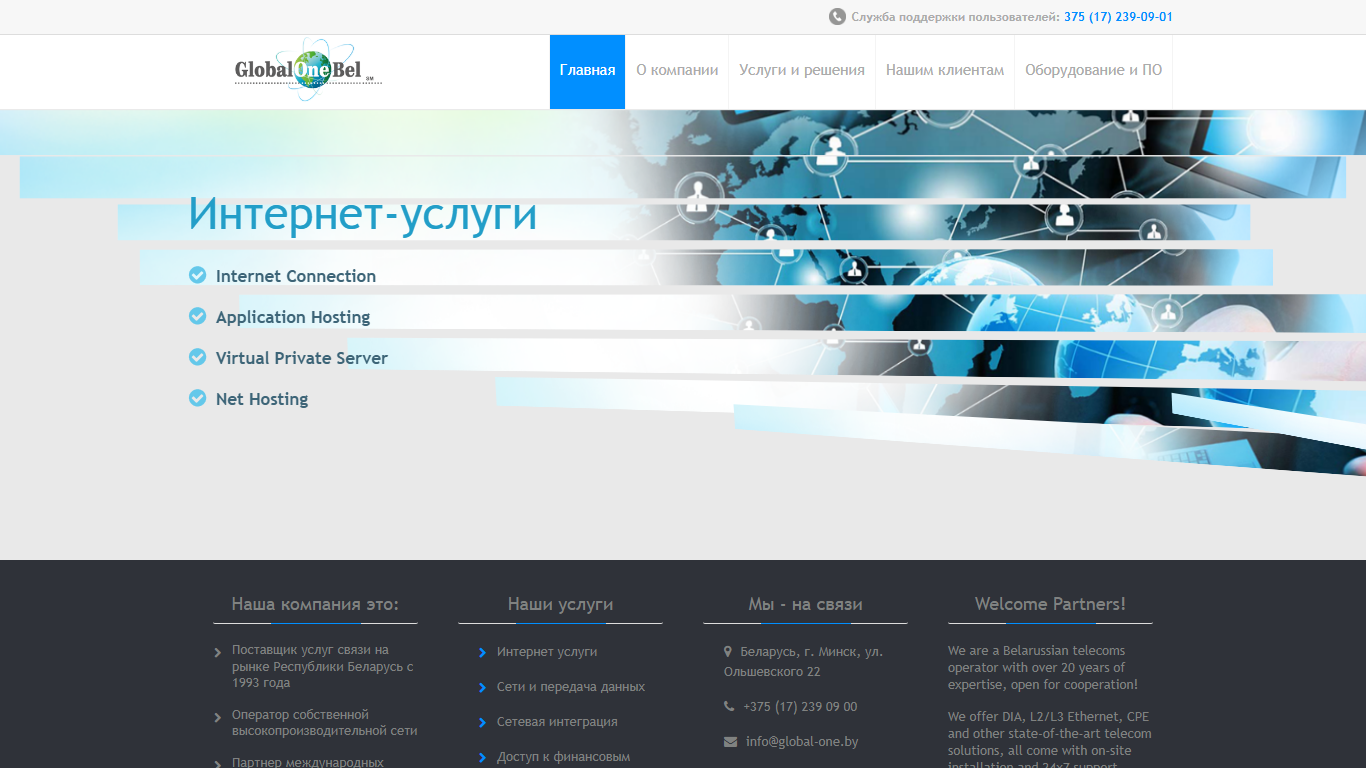Open the Доступ к финансовым link
Viewport: 1366px width, 768px height.
tap(563, 757)
